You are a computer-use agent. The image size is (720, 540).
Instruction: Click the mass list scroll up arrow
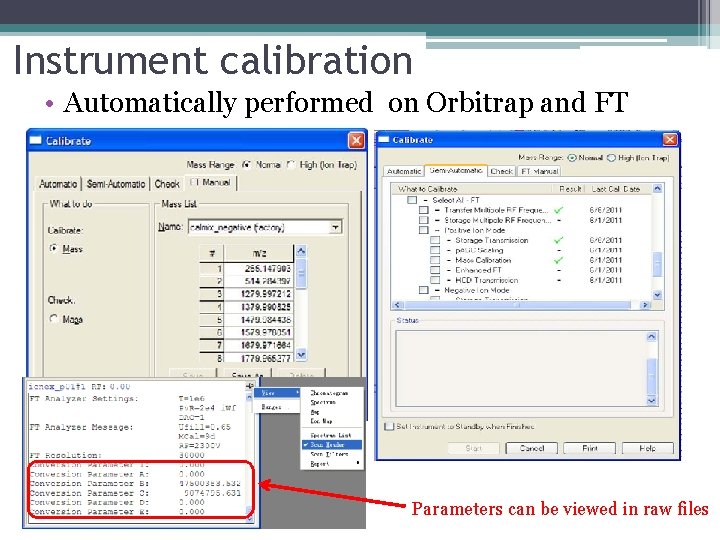(301, 251)
